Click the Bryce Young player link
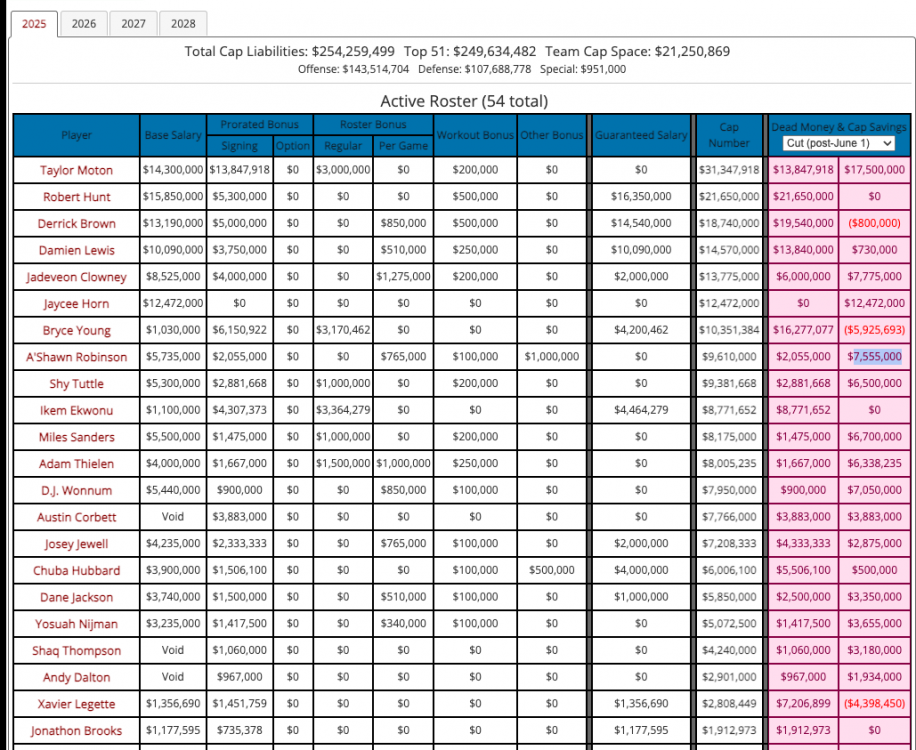 [x=76, y=330]
